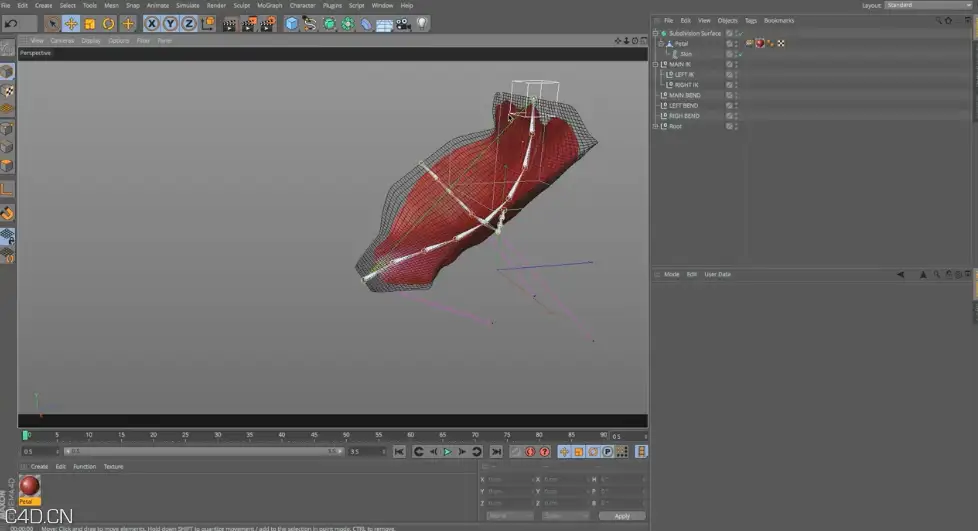This screenshot has height=531, width=978.
Task: Toggle position keyframe recording
Action: point(564,452)
